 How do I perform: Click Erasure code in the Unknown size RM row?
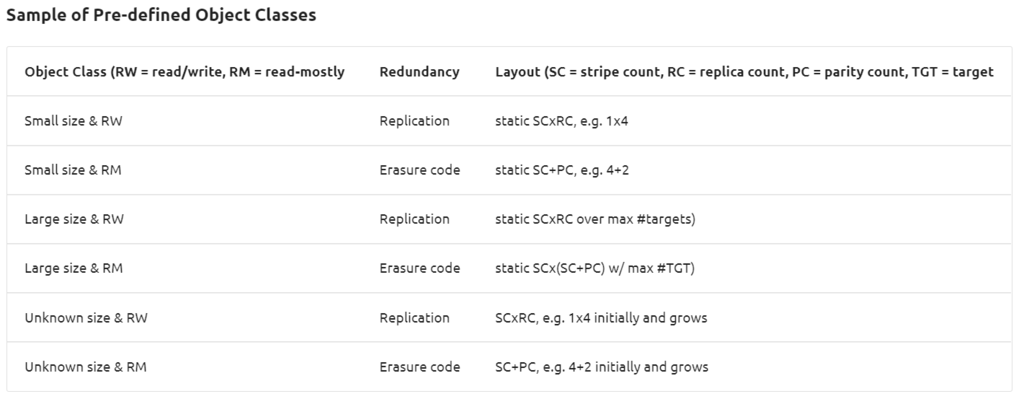pos(419,366)
